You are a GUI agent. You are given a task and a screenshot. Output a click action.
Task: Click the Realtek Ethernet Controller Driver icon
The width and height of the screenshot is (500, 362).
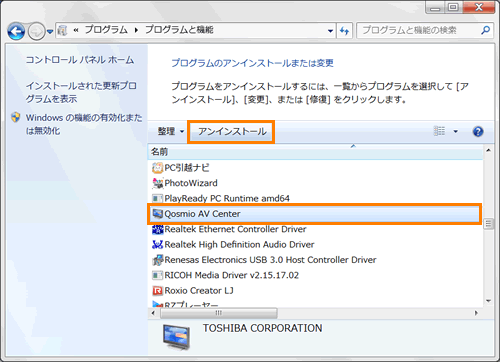coord(157,229)
